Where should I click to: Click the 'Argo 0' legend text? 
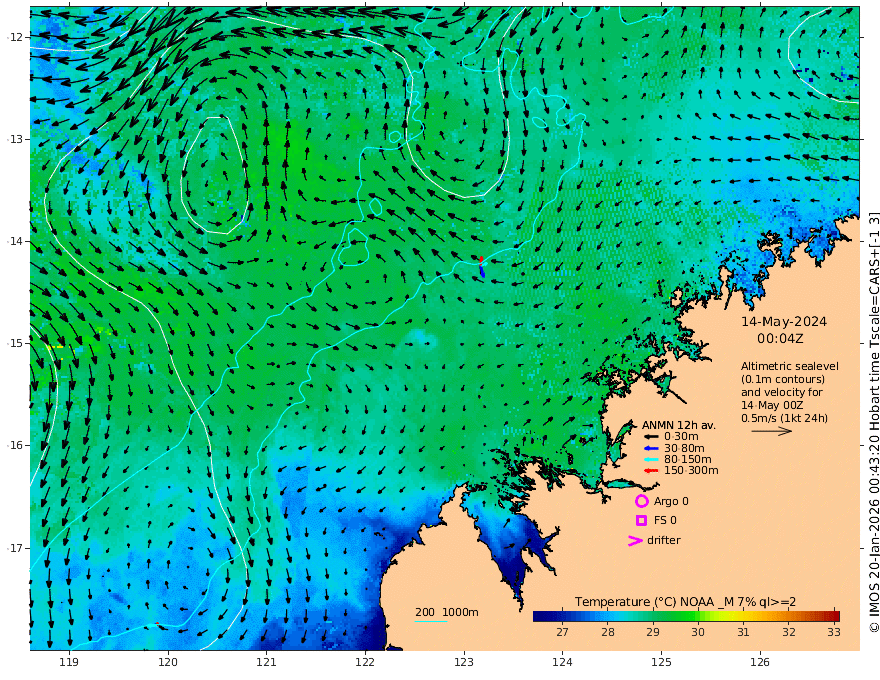[671, 501]
